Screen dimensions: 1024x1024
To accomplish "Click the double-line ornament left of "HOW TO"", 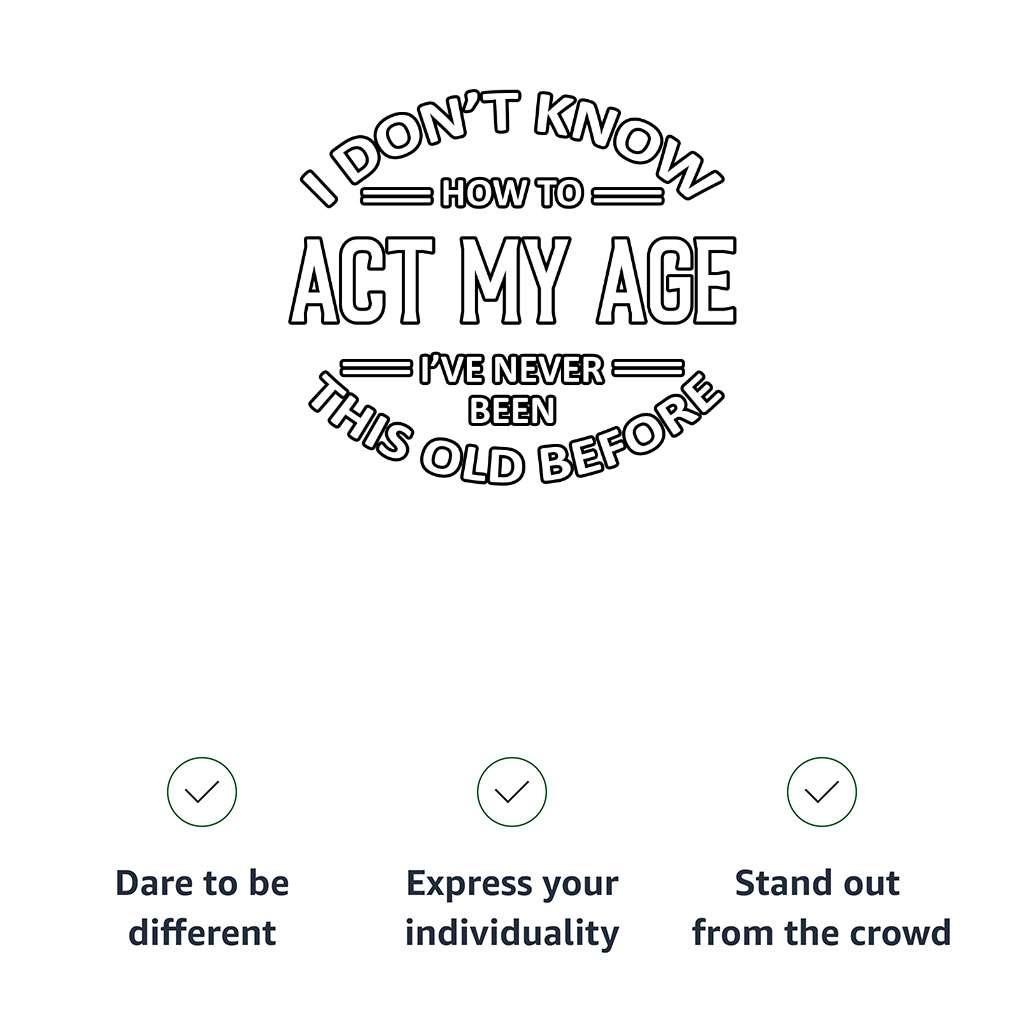I will [395, 195].
